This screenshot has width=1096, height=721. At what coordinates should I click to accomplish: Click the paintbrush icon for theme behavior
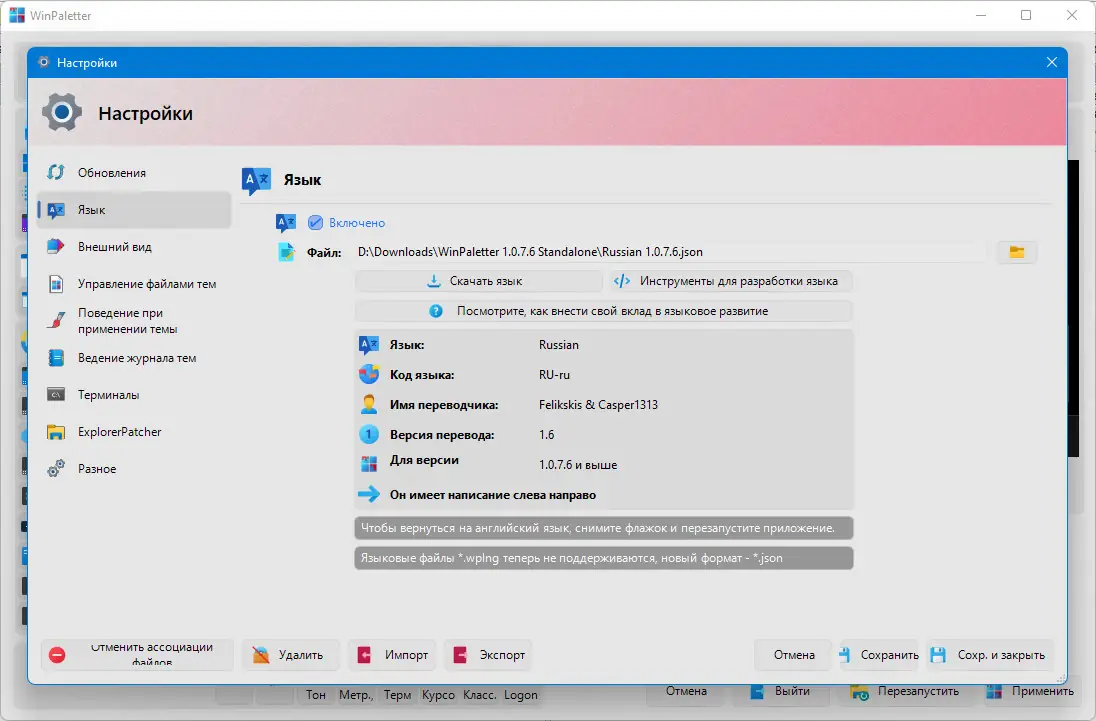(x=56, y=321)
